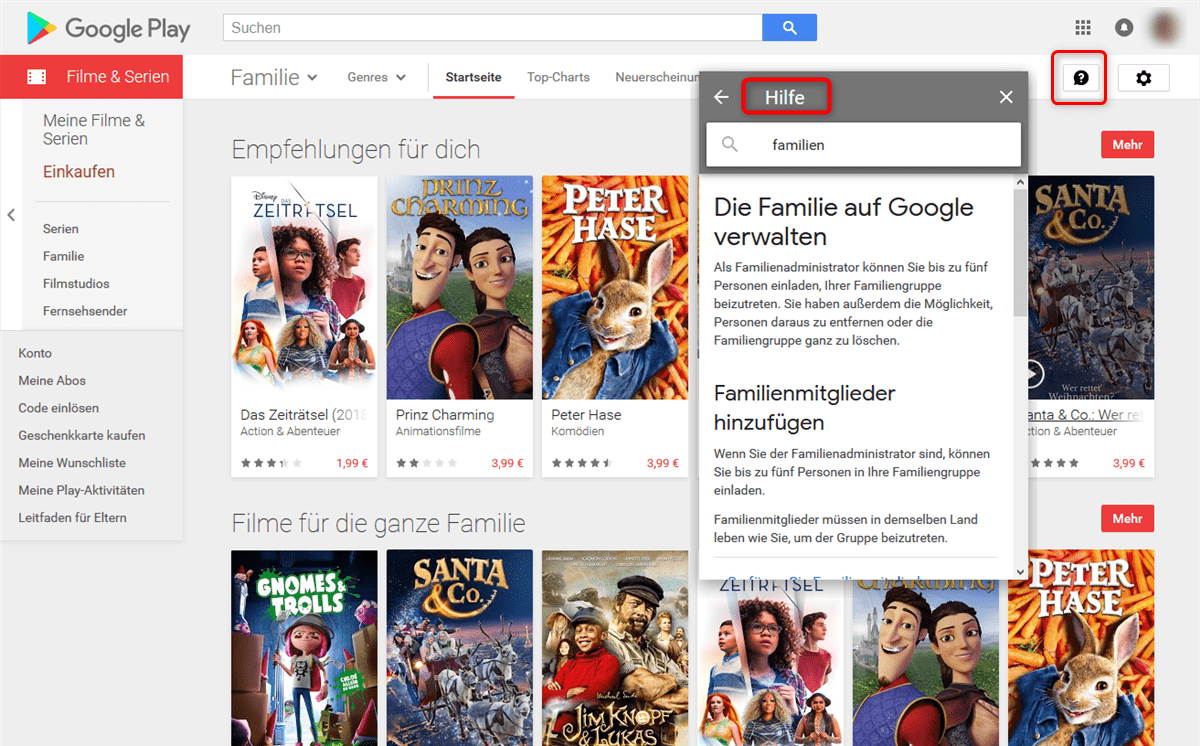Click Mehr next to Empfehlungen für dich
This screenshot has height=746, width=1200.
1127,145
